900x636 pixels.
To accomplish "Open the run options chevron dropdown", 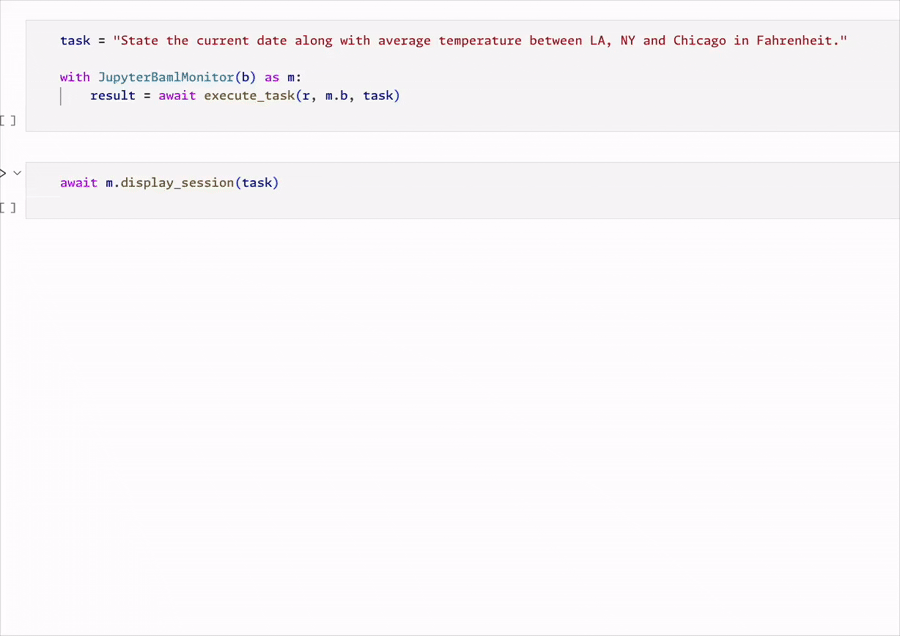I will pos(17,173).
